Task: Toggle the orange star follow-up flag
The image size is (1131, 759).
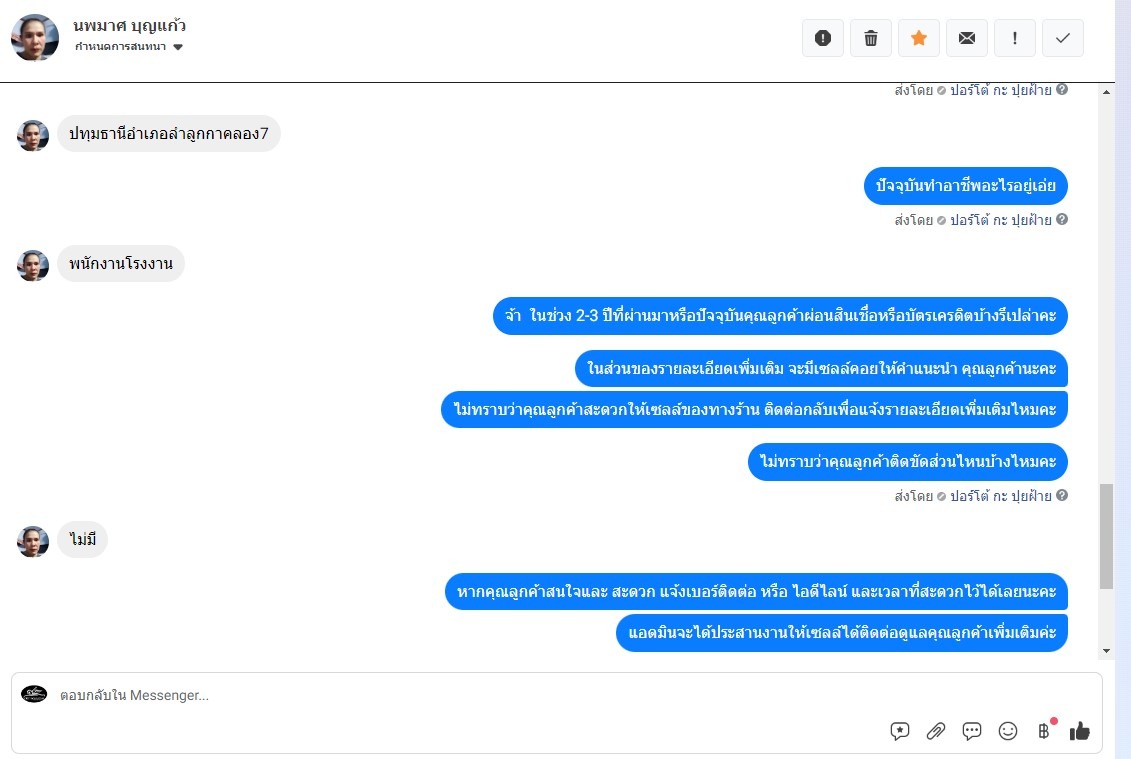Action: 918,38
